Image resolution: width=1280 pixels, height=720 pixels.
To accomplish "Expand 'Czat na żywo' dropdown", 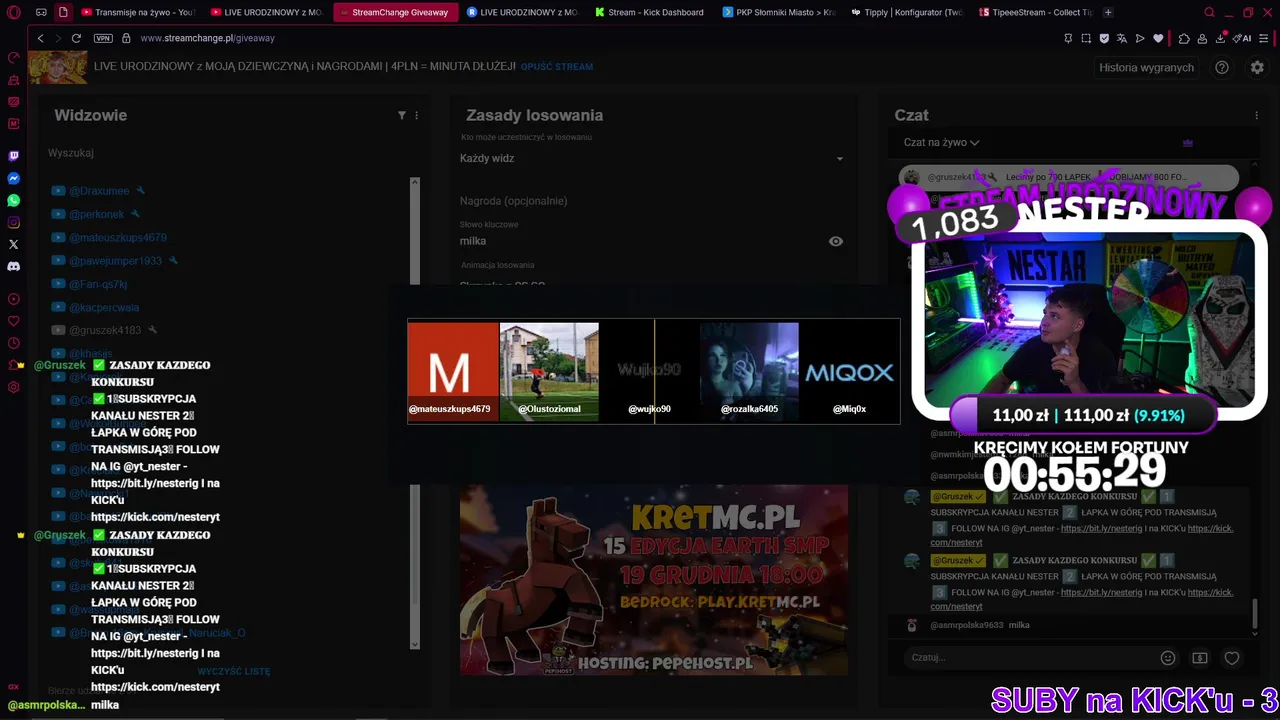I will (x=941, y=142).
